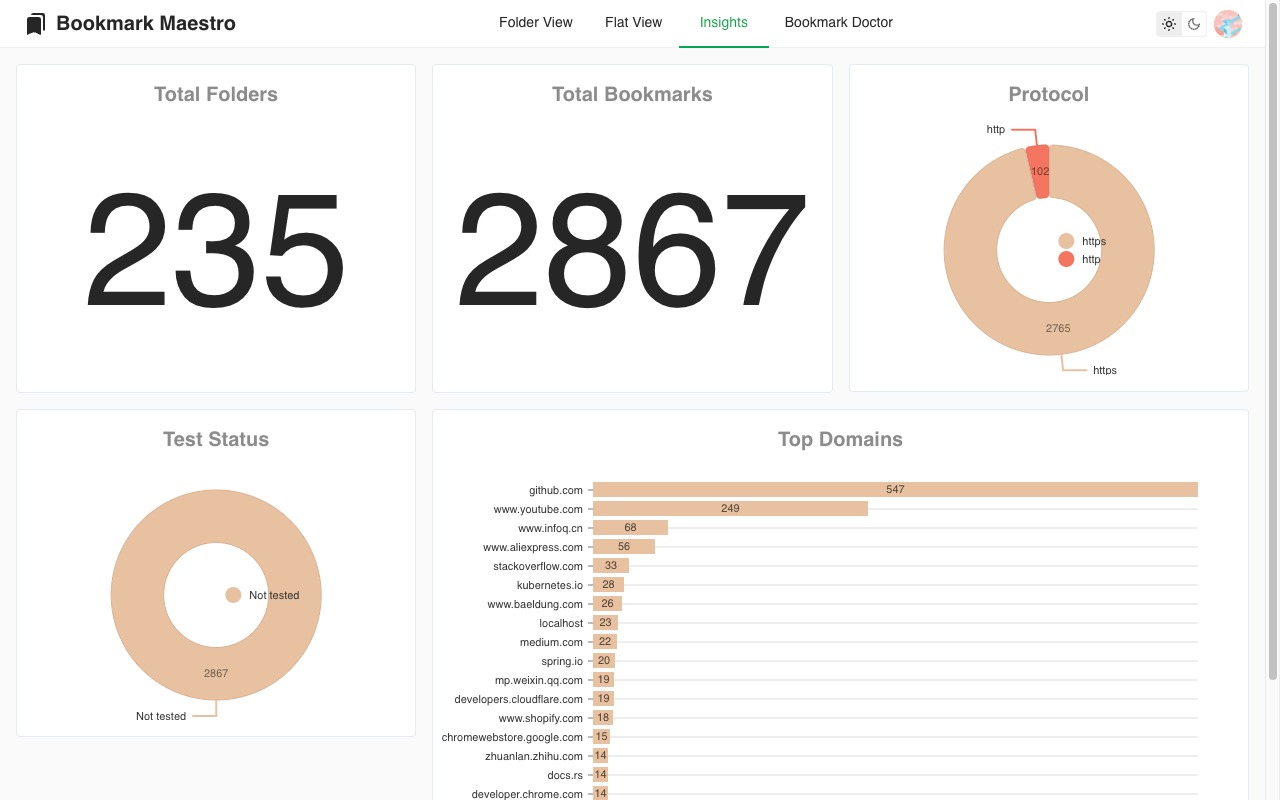This screenshot has width=1280, height=800.
Task: Click the spring.io bar showing 20
Action: coord(604,661)
